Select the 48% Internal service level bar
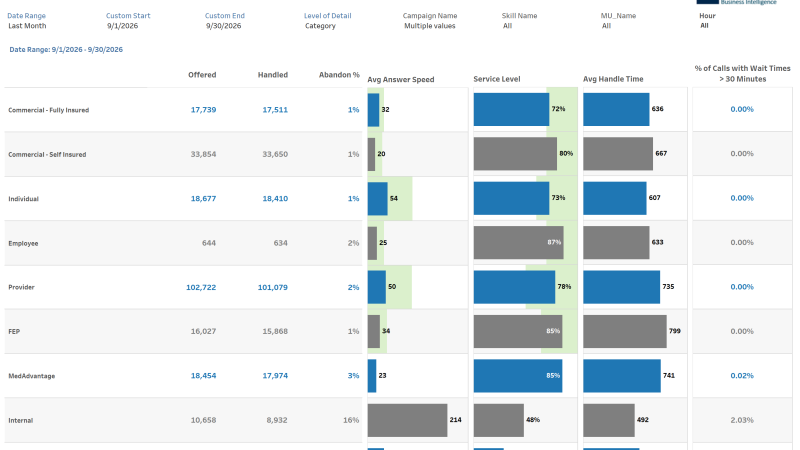 tap(498, 420)
